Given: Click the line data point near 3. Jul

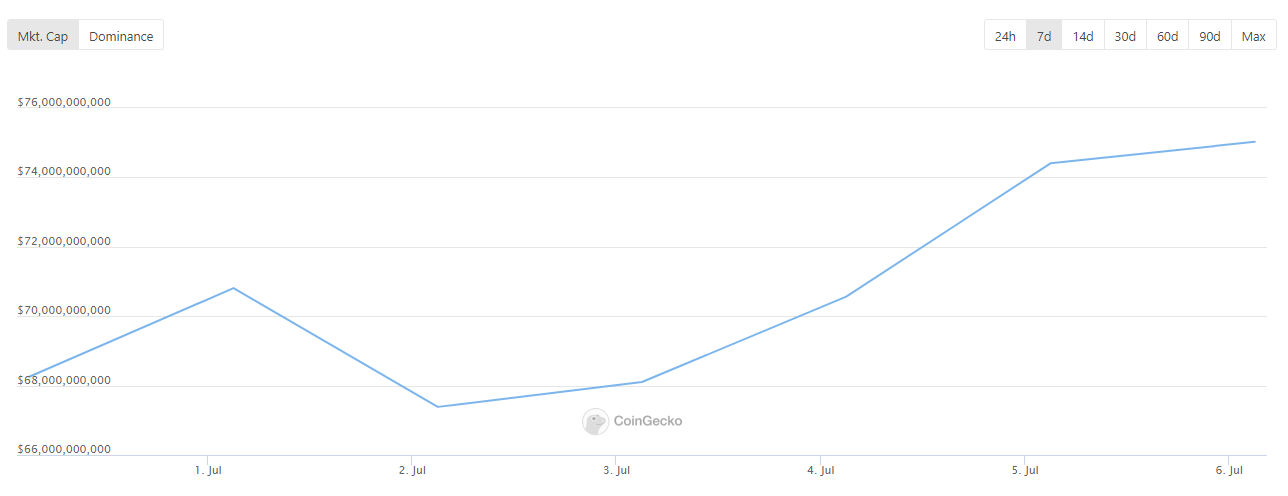Looking at the screenshot, I should 642,382.
